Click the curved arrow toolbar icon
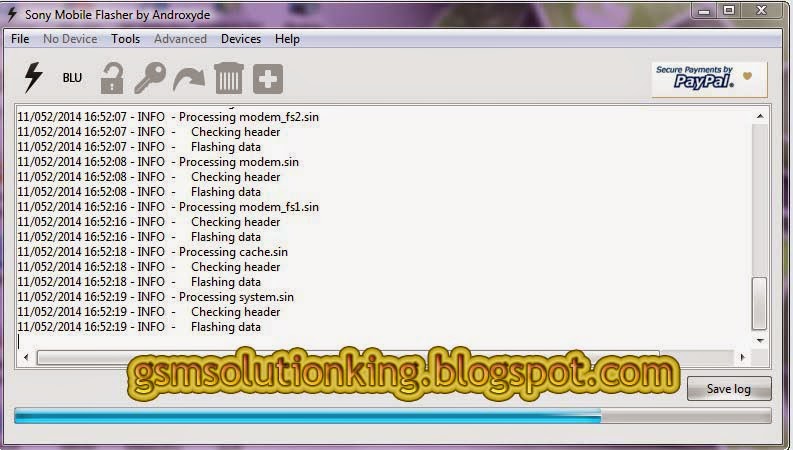Image resolution: width=793 pixels, height=450 pixels. click(x=189, y=79)
